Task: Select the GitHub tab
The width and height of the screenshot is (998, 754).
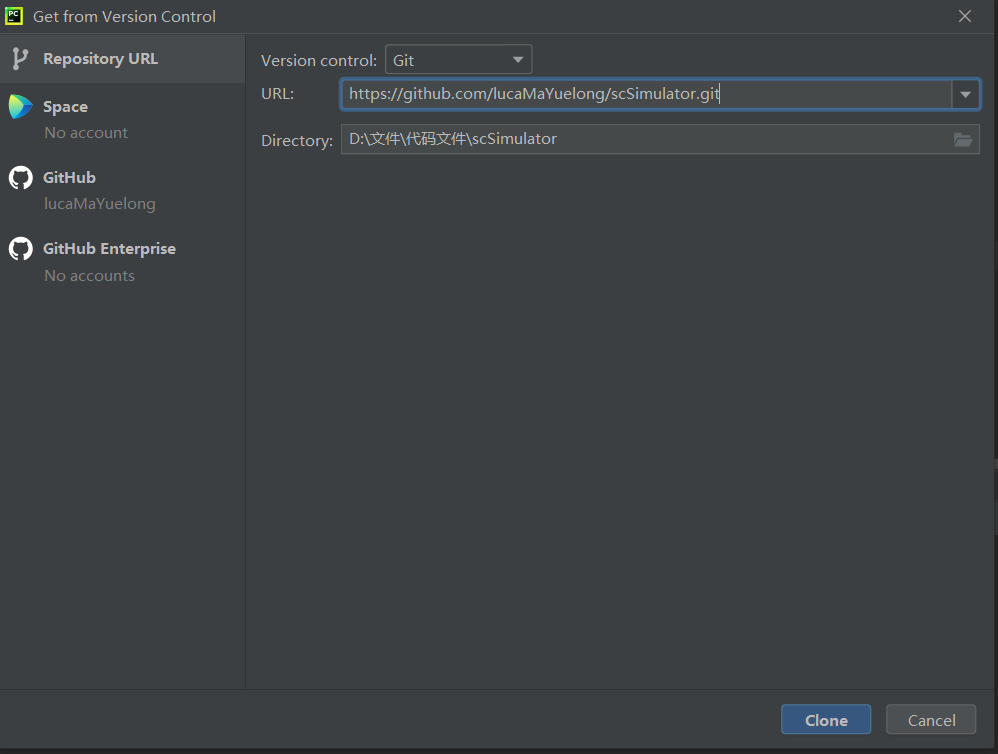Action: [122, 190]
